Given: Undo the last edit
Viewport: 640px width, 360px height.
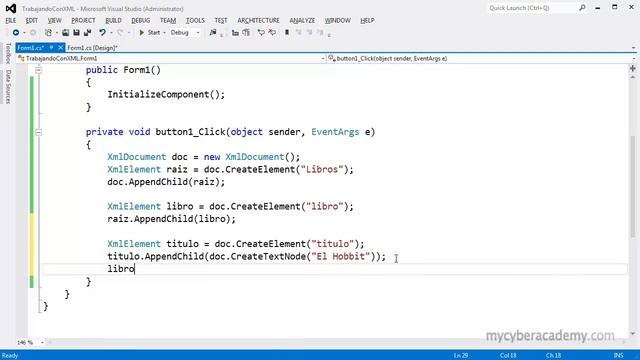Looking at the screenshot, I should [x=102, y=33].
